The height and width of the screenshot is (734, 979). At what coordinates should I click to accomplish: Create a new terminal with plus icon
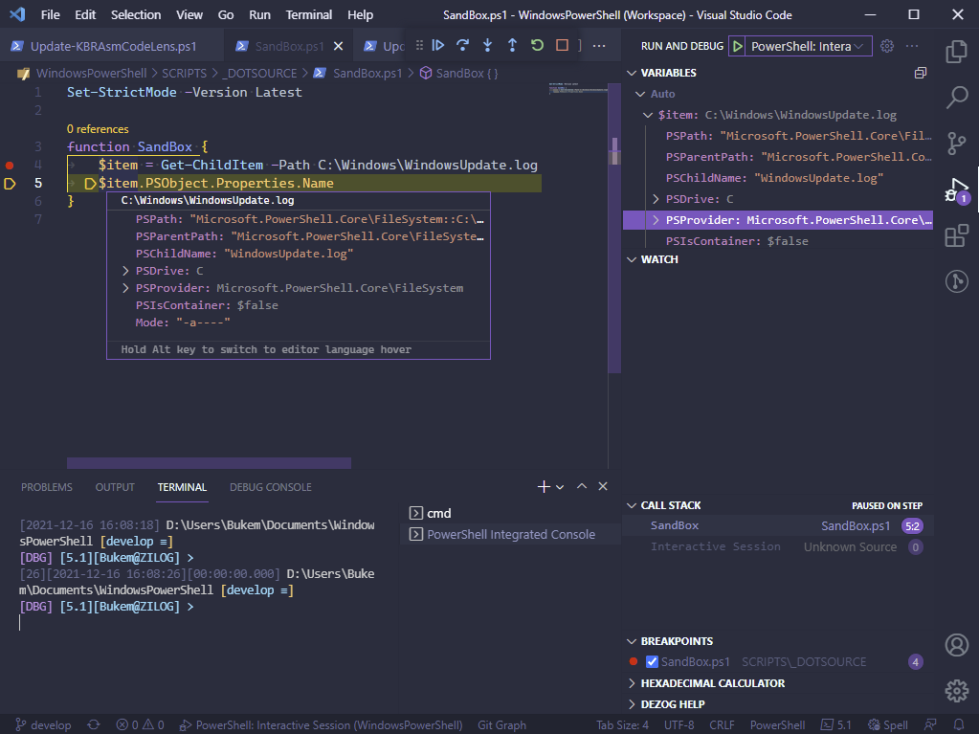543,487
